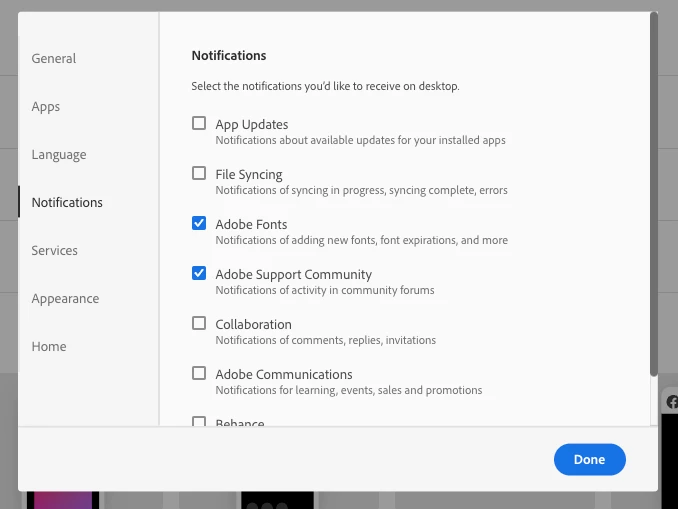Click 'Notifications for learning, events' description
Image resolution: width=678 pixels, height=509 pixels.
[349, 390]
